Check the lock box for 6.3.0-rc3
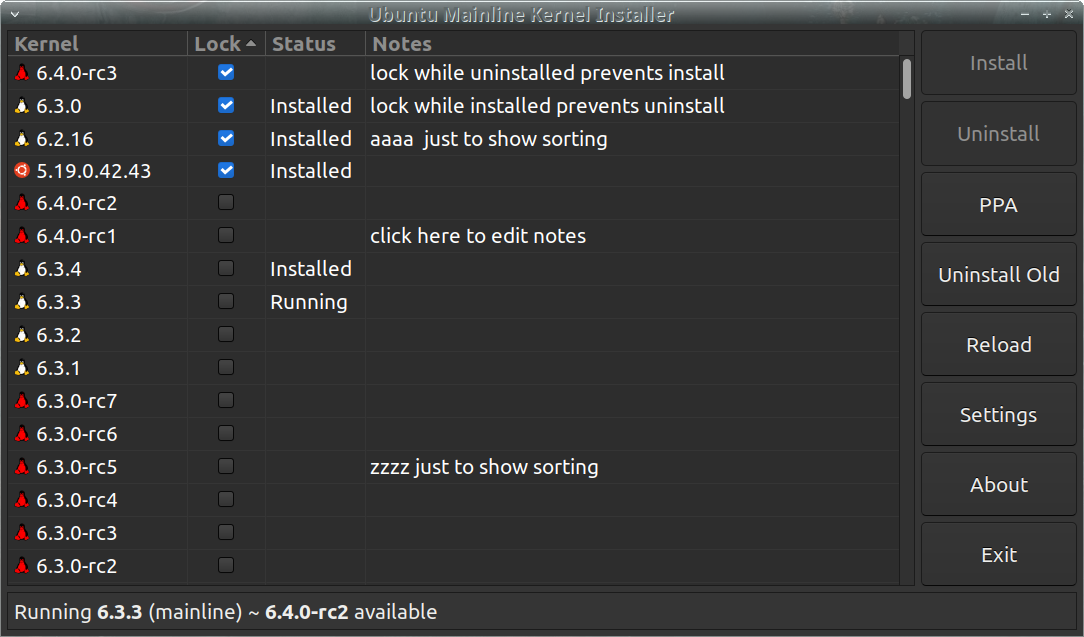The image size is (1084, 637). pos(226,532)
